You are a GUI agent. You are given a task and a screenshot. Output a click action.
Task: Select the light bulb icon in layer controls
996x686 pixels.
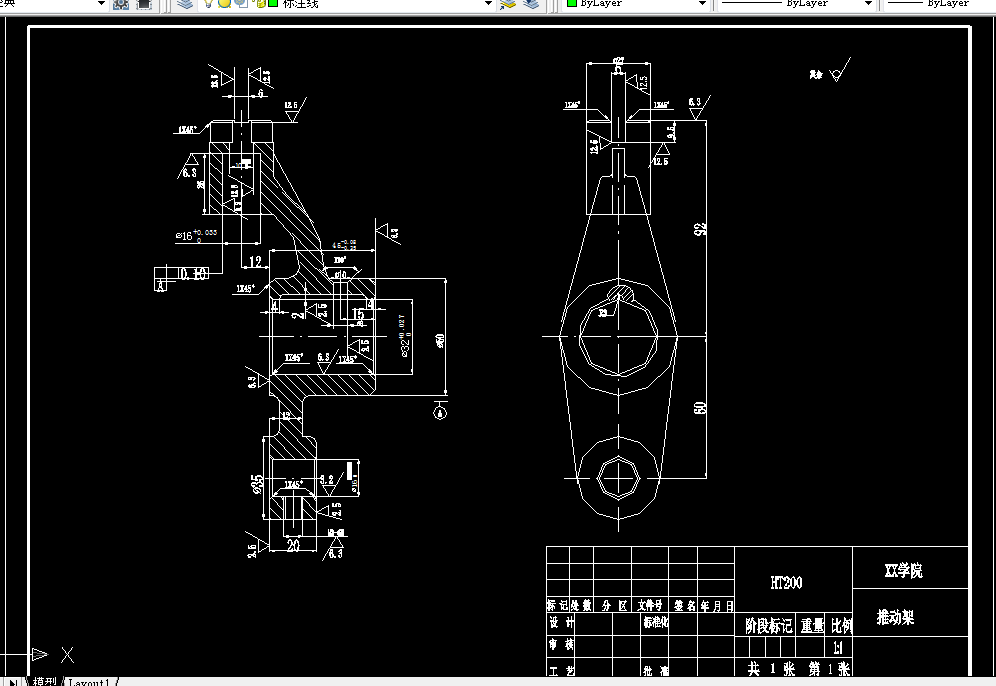(208, 5)
